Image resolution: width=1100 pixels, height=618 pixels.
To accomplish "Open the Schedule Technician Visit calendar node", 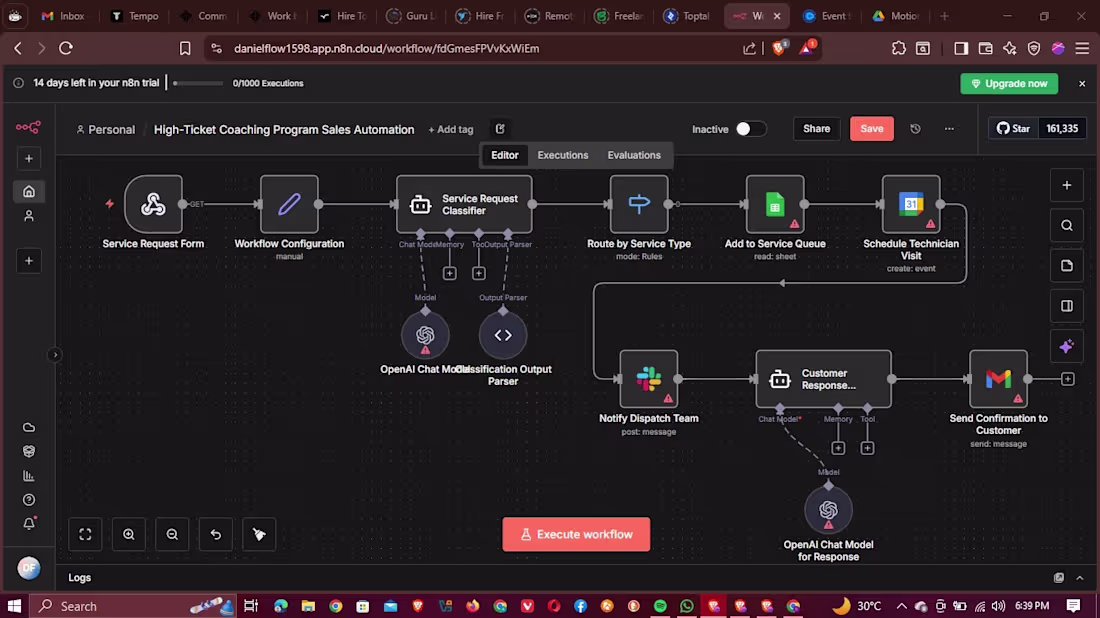I will point(911,204).
